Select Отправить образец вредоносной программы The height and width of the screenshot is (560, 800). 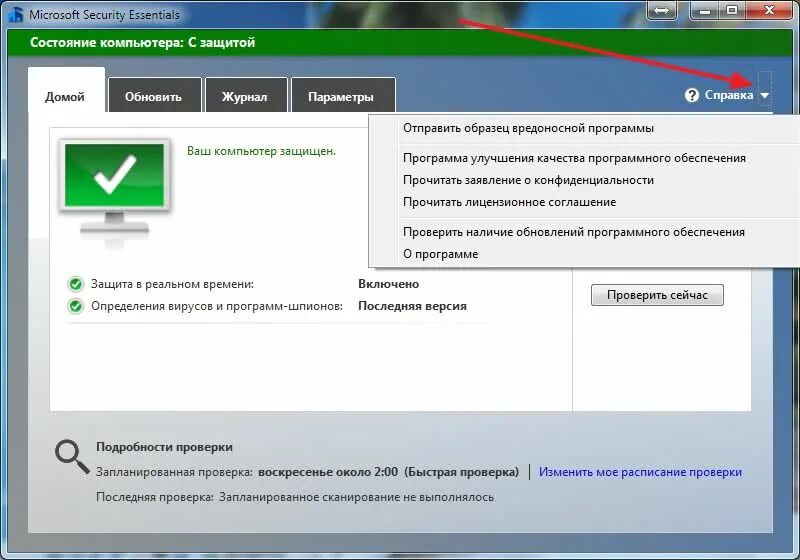(x=584, y=128)
